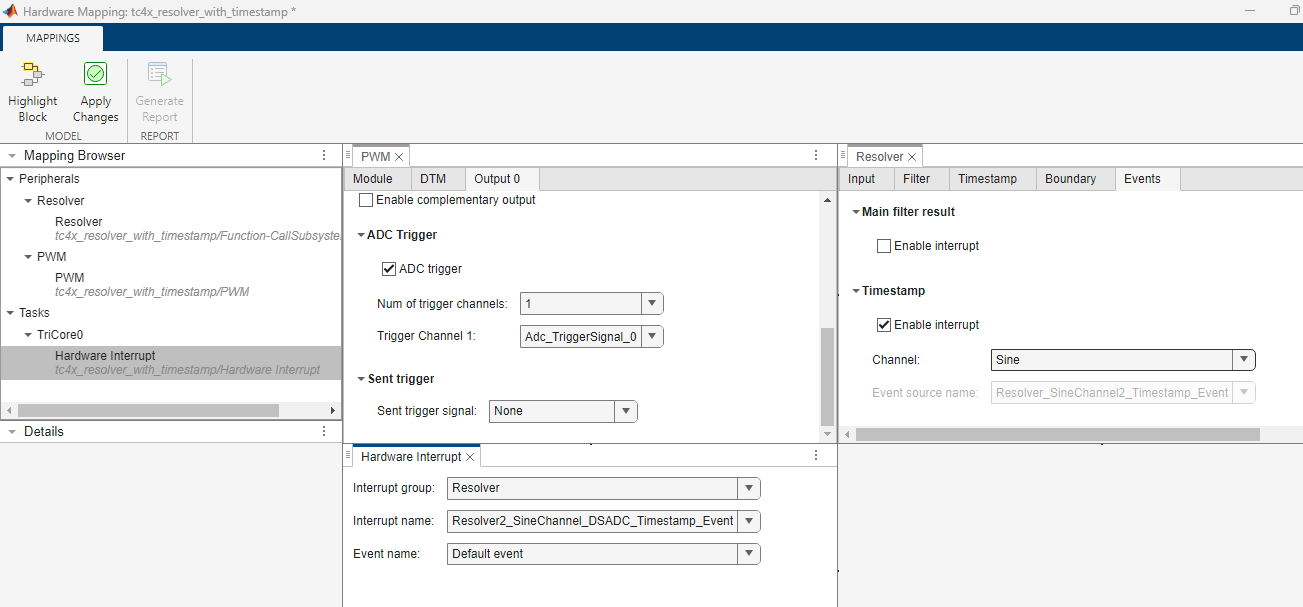
Task: Close the Hardware Interrupt panel tab
Action: pos(471,457)
